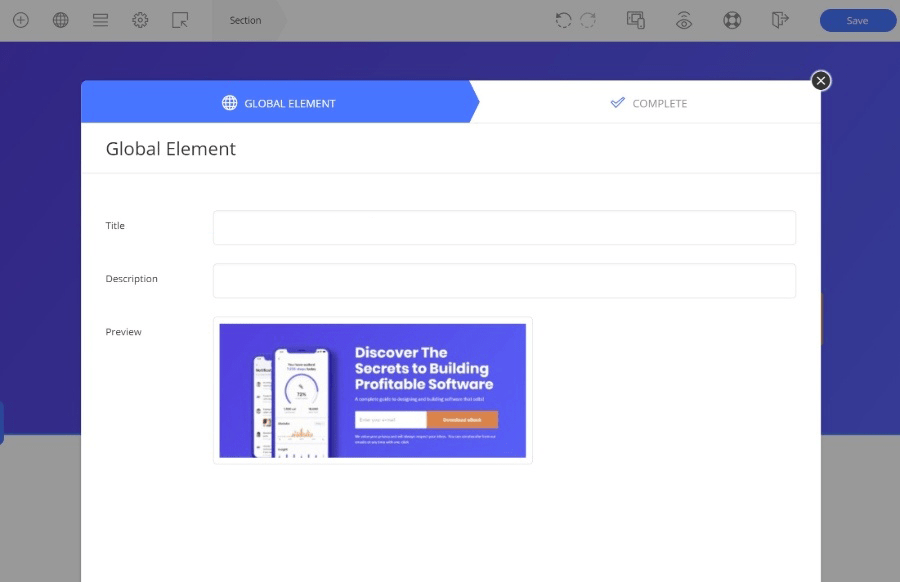Select the element picker cursor icon
The width and height of the screenshot is (900, 582).
180,20
